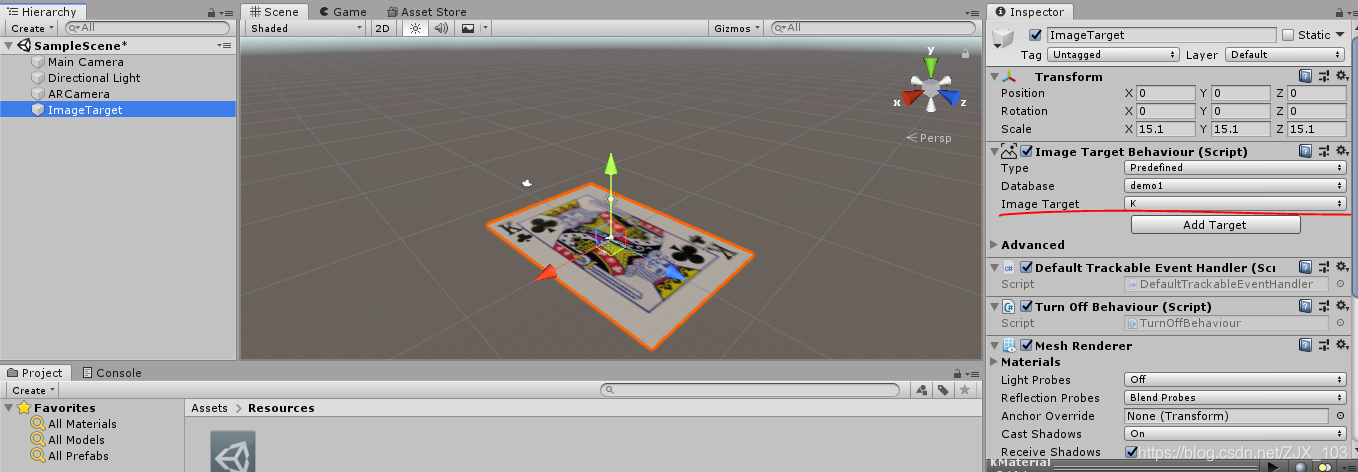The image size is (1358, 472).
Task: Lock the Hierarchy panel
Action: pyautogui.click(x=212, y=12)
